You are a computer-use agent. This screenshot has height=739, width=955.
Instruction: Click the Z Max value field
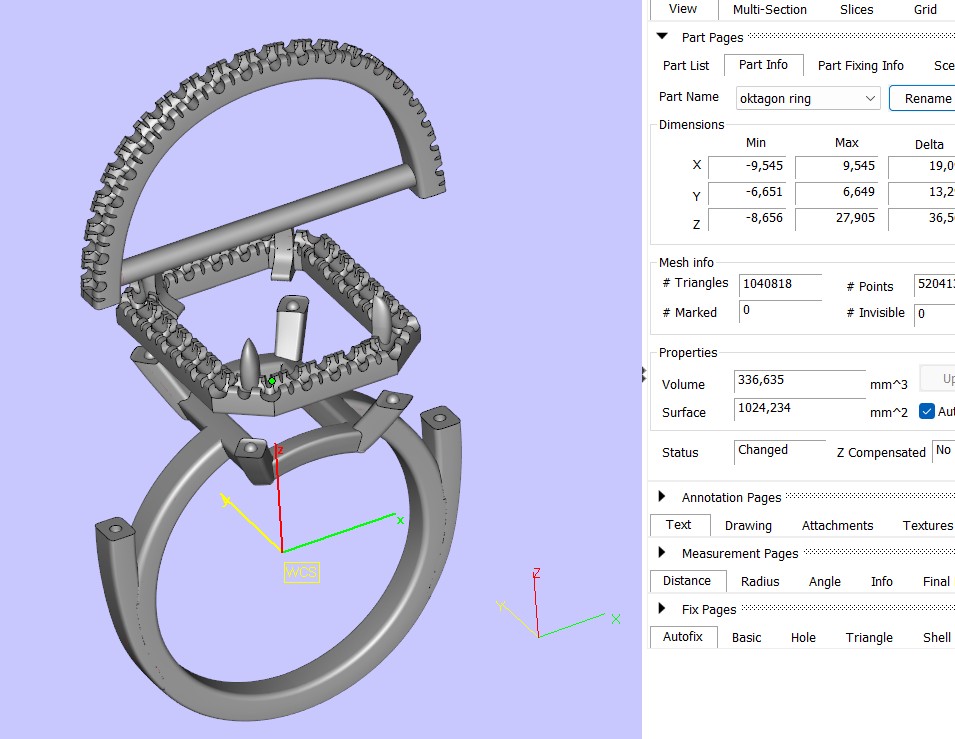[x=836, y=219]
